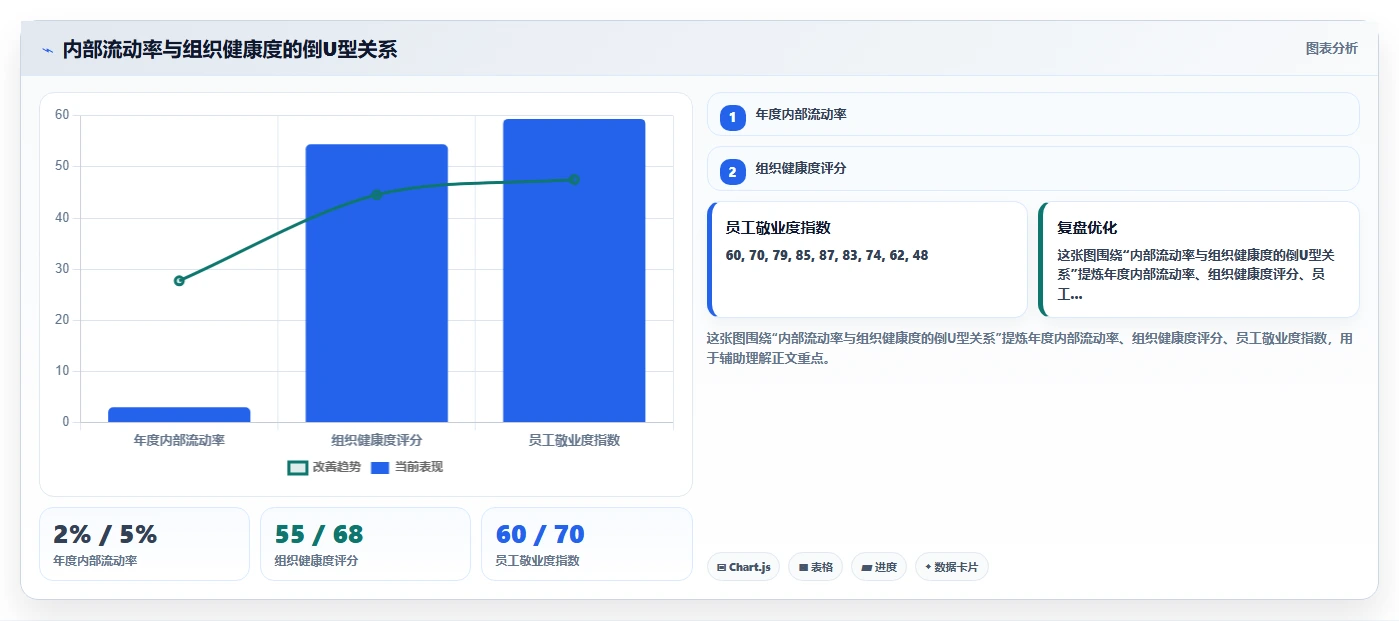The height and width of the screenshot is (621, 1399).
Task: Click the trend line point on 组织健康度评分 bar
Action: pos(377,194)
